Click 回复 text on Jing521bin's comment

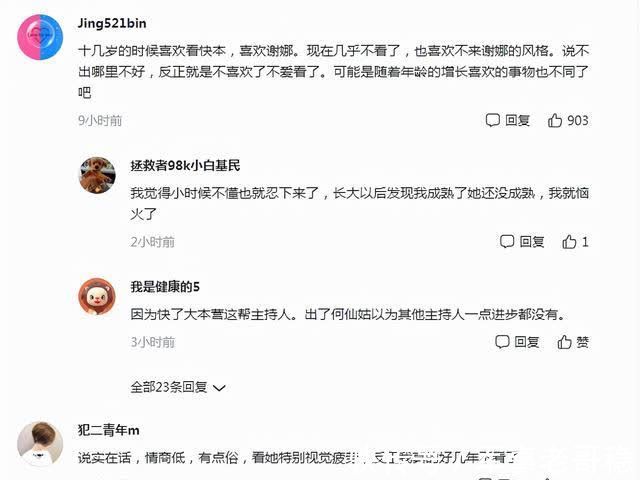click(518, 120)
